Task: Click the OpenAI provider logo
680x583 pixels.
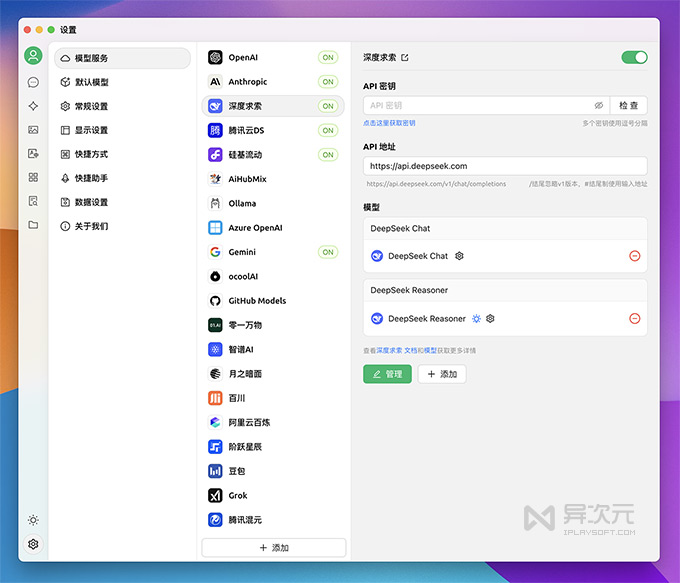Action: pyautogui.click(x=215, y=57)
